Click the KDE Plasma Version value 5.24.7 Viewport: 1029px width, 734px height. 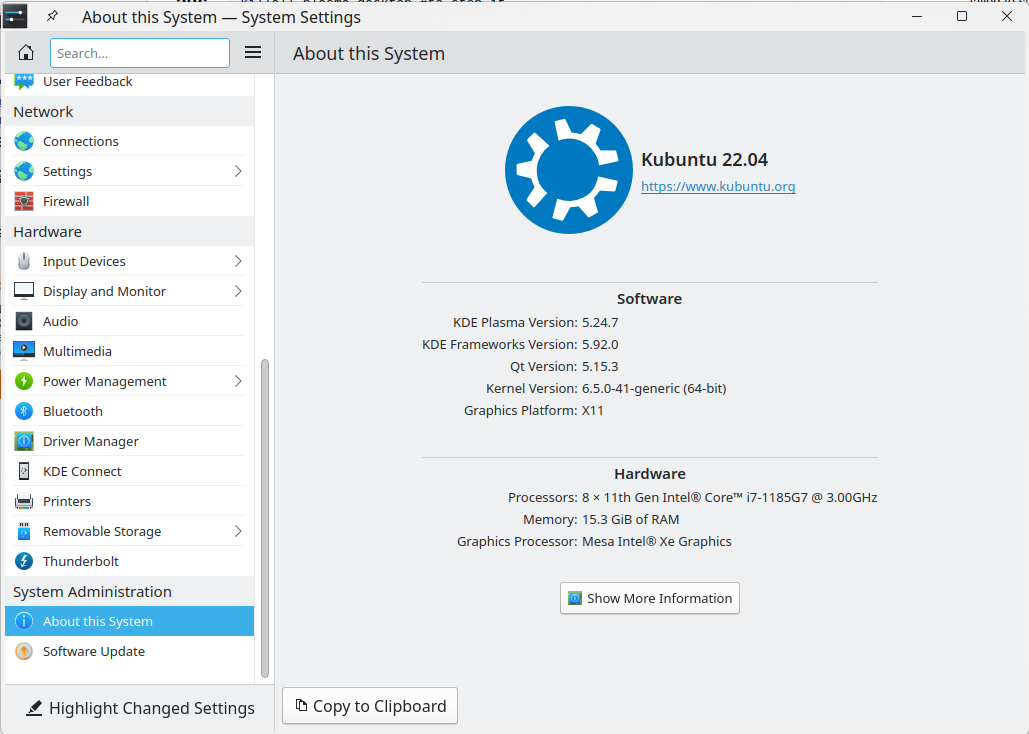600,322
